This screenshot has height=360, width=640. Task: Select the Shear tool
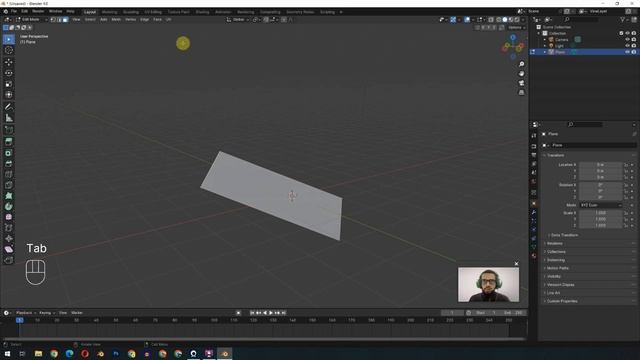click(9, 249)
